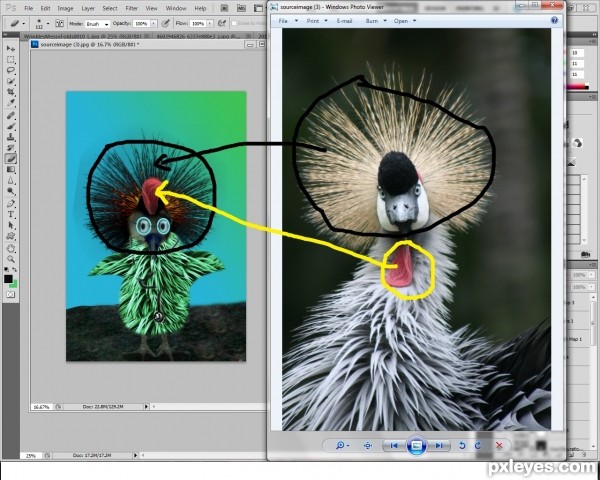Open Photoshop Edit menu

(46, 8)
